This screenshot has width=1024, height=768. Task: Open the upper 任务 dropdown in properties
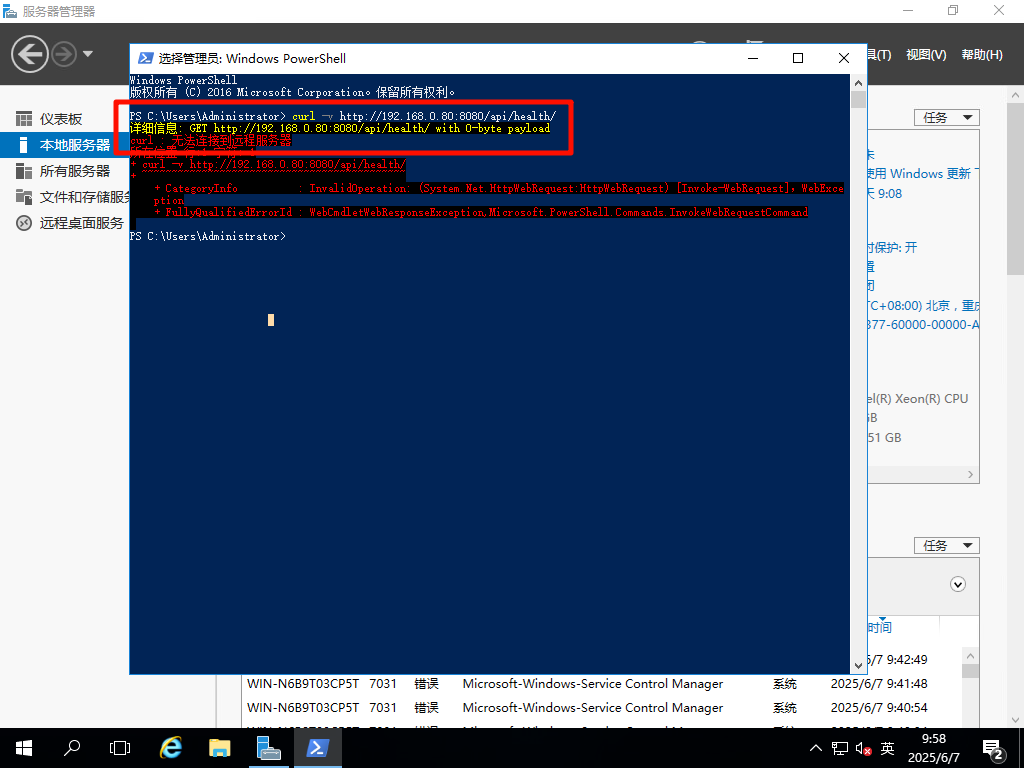[x=946, y=118]
